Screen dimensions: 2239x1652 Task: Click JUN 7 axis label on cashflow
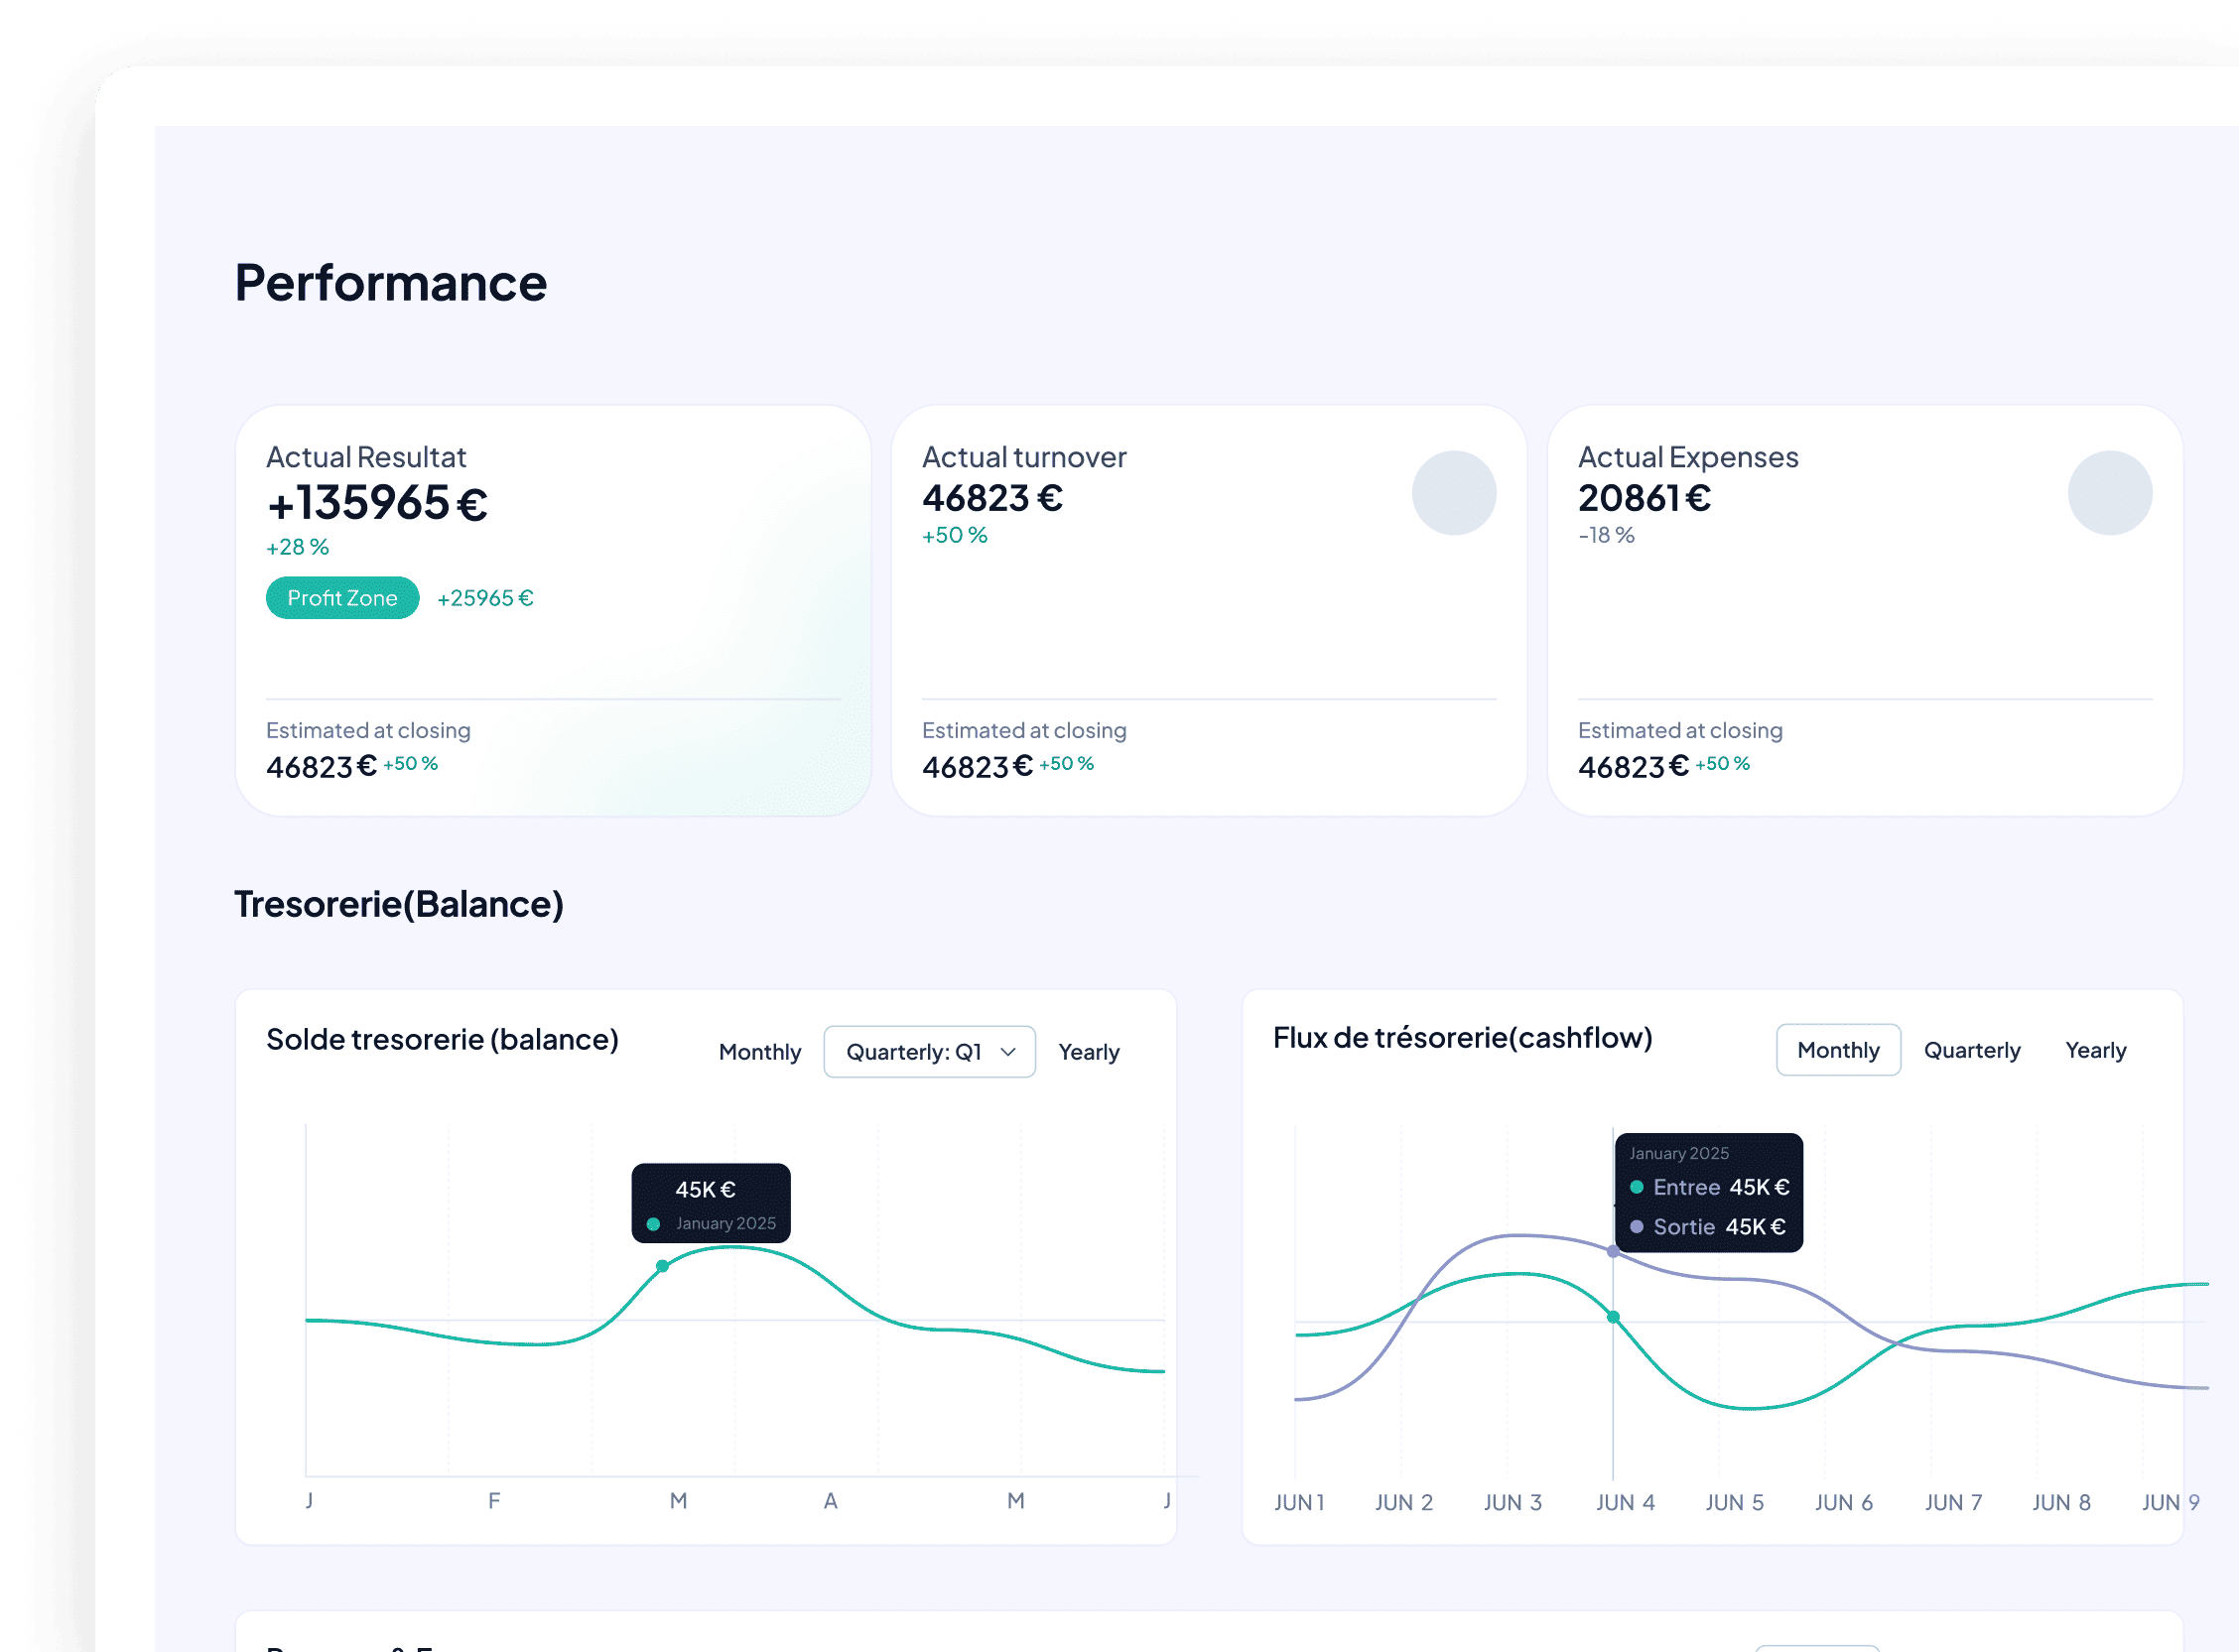pos(1952,1502)
